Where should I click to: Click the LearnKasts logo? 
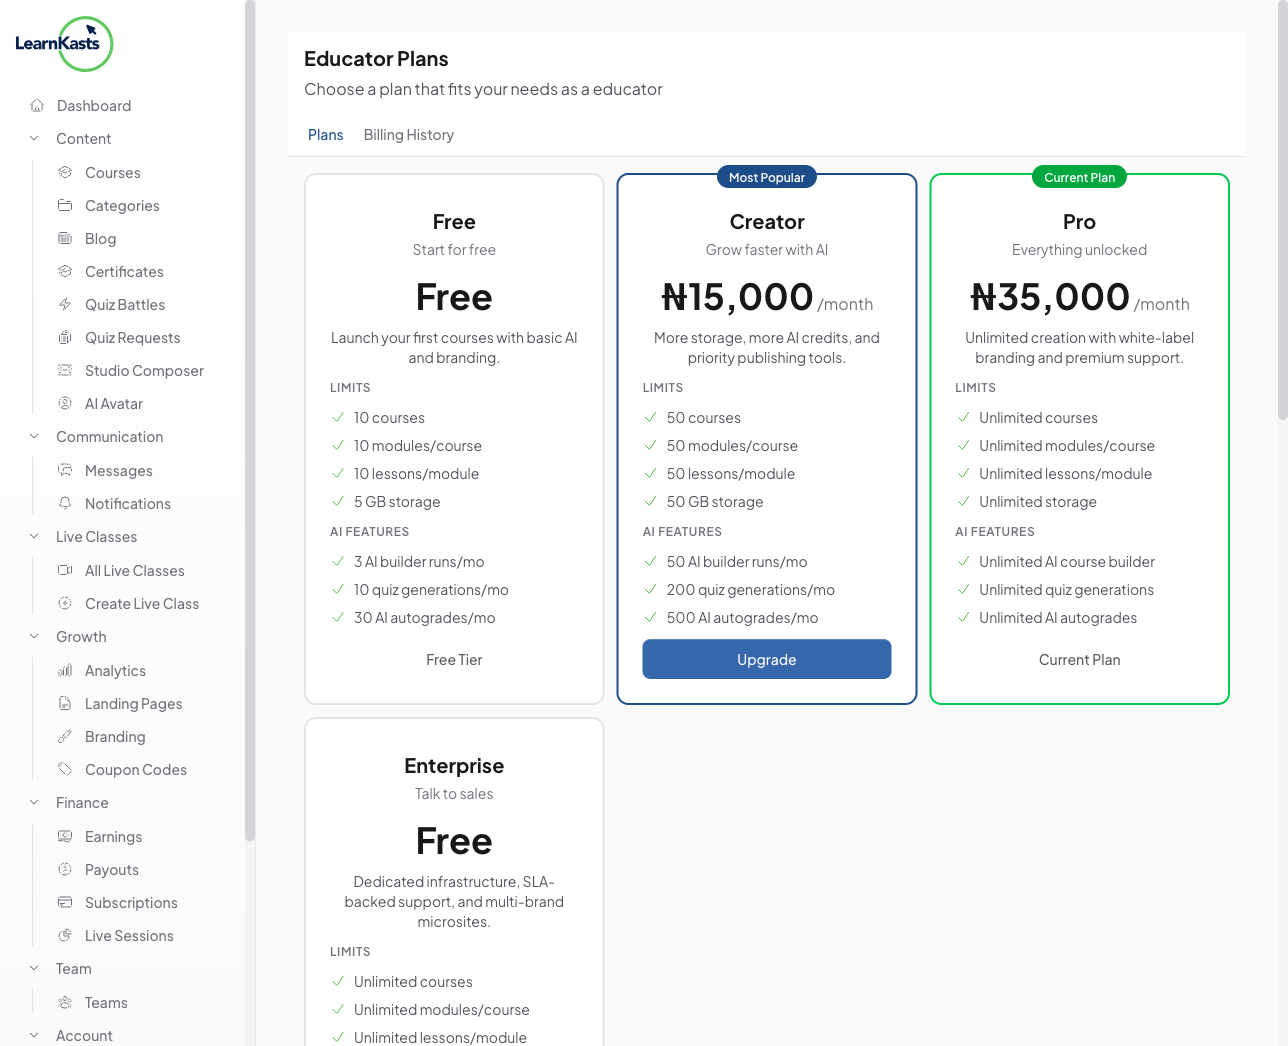[63, 43]
